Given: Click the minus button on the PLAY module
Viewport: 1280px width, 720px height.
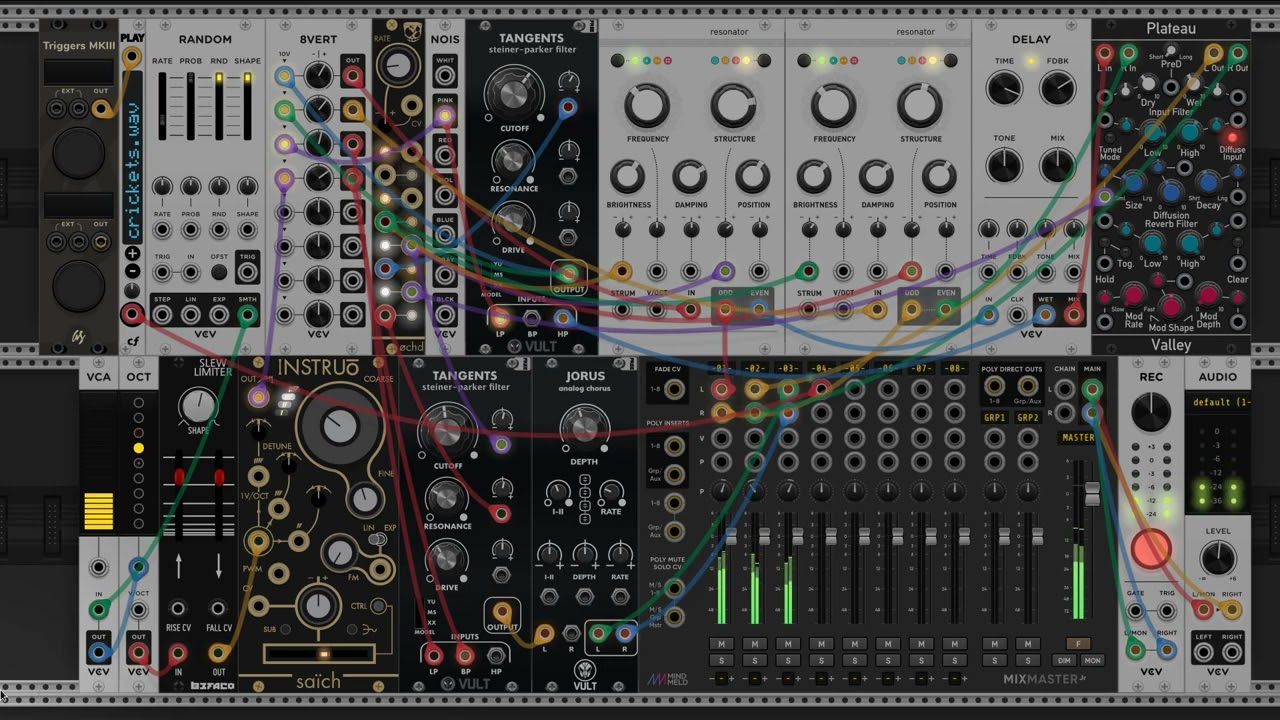Looking at the screenshot, I should click(132, 271).
